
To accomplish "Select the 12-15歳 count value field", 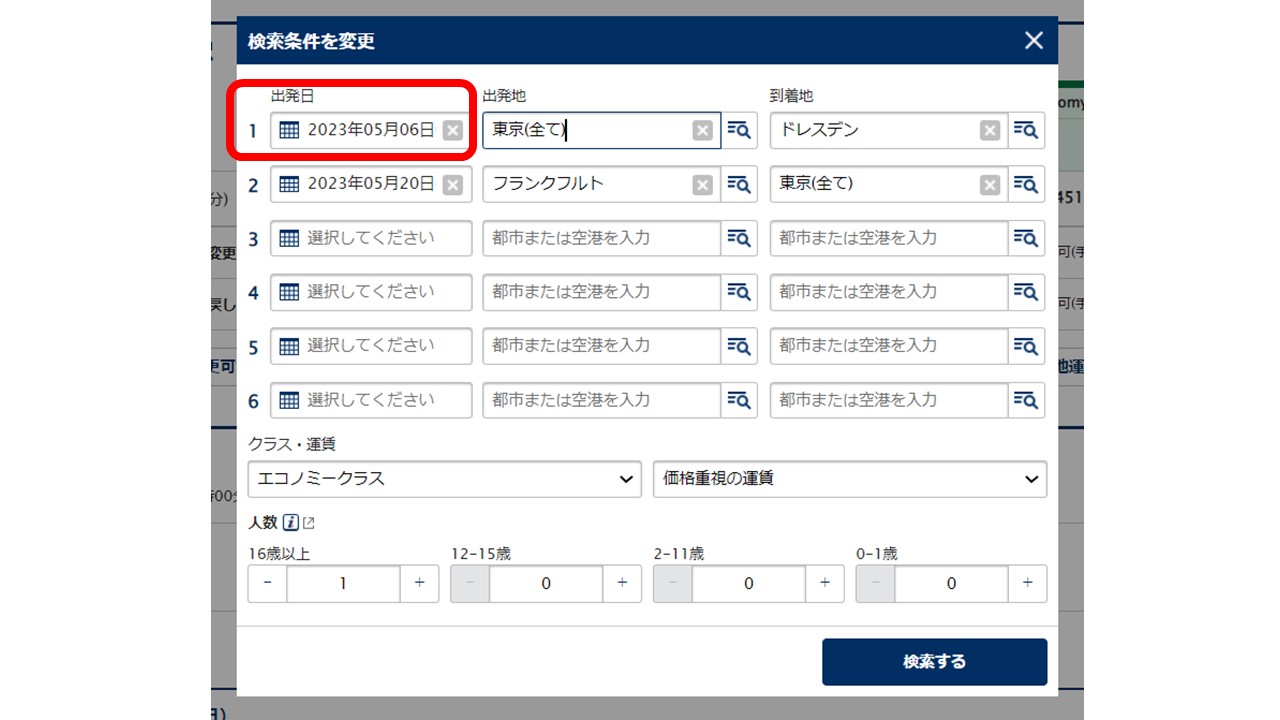I will coord(546,583).
